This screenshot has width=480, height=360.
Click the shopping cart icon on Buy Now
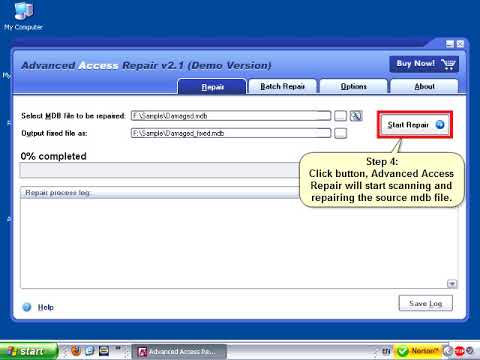coord(448,64)
